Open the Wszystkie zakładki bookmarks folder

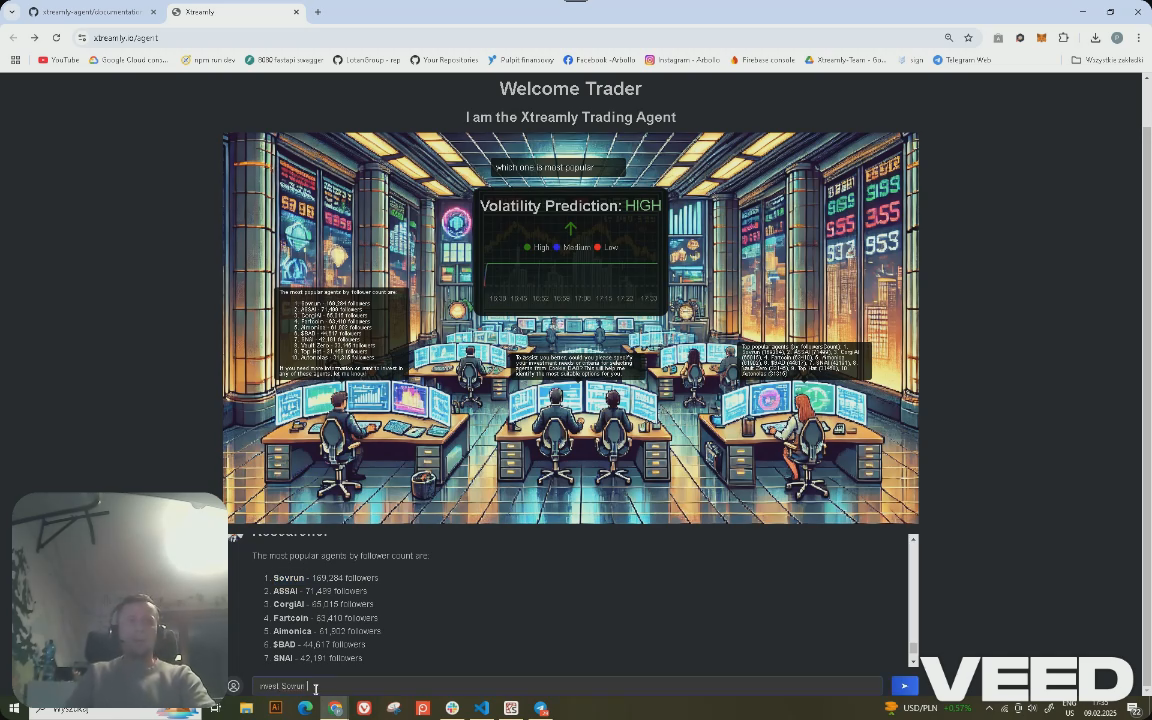(1107, 60)
